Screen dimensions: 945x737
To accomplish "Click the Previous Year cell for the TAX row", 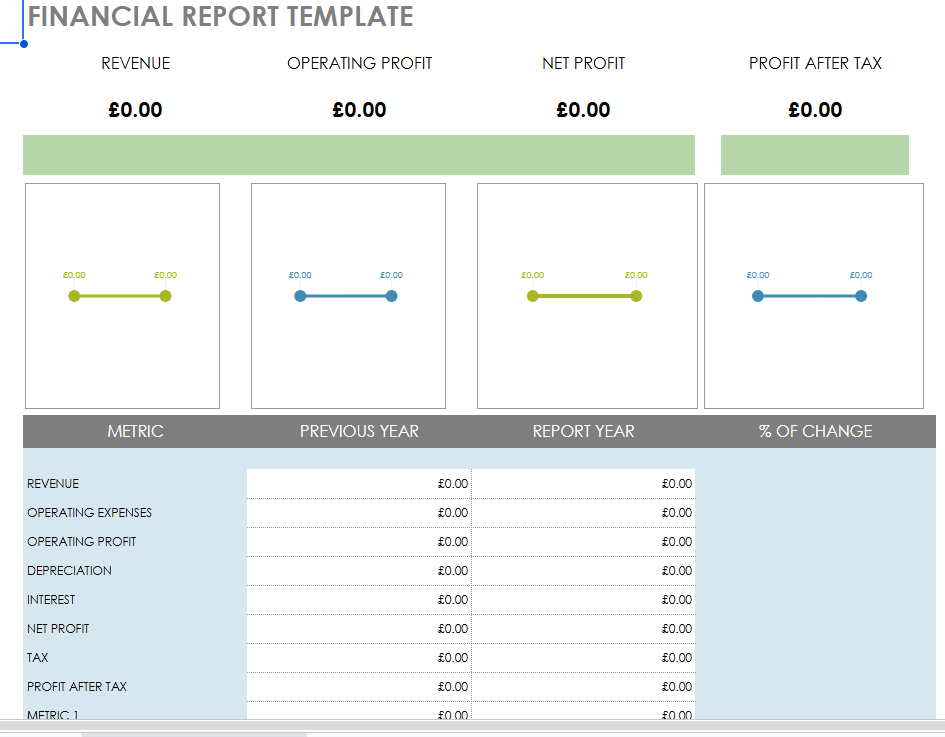I will (359, 657).
